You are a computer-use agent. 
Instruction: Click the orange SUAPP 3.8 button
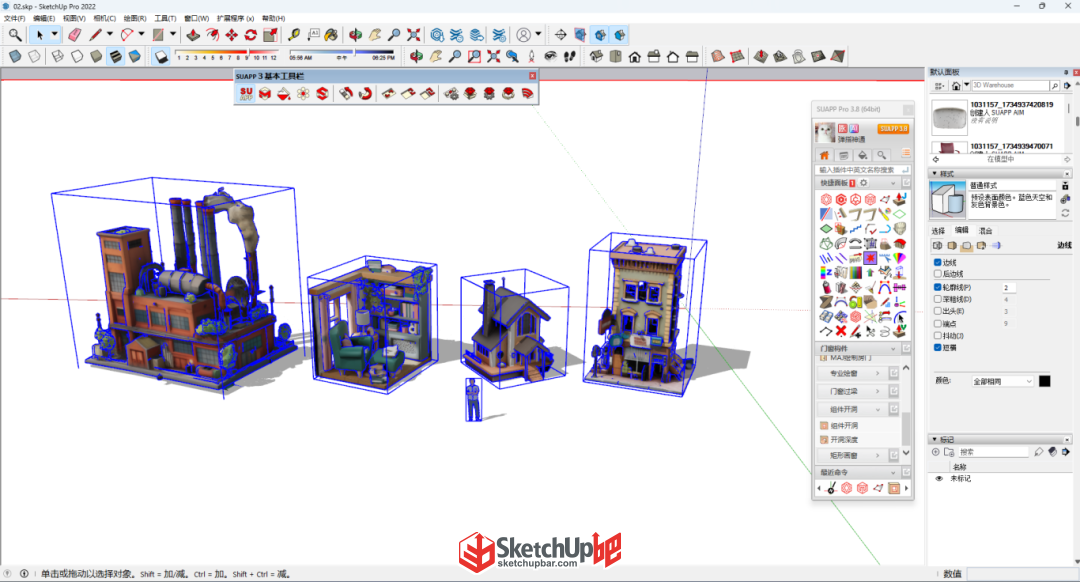893,129
